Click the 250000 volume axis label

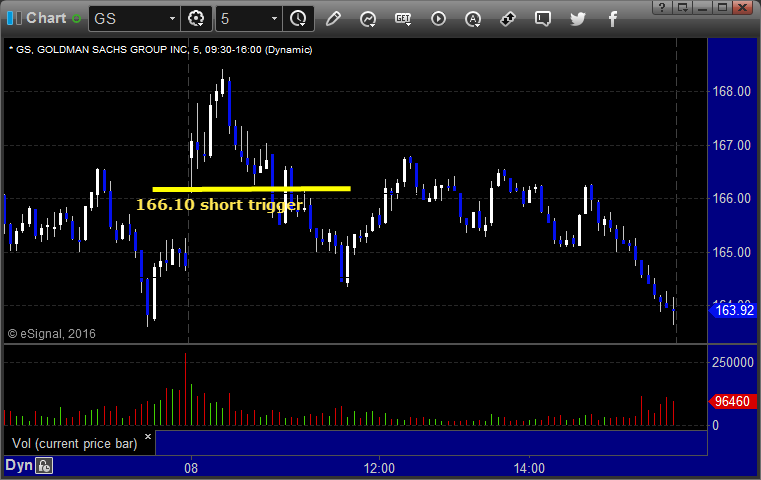pyautogui.click(x=733, y=362)
